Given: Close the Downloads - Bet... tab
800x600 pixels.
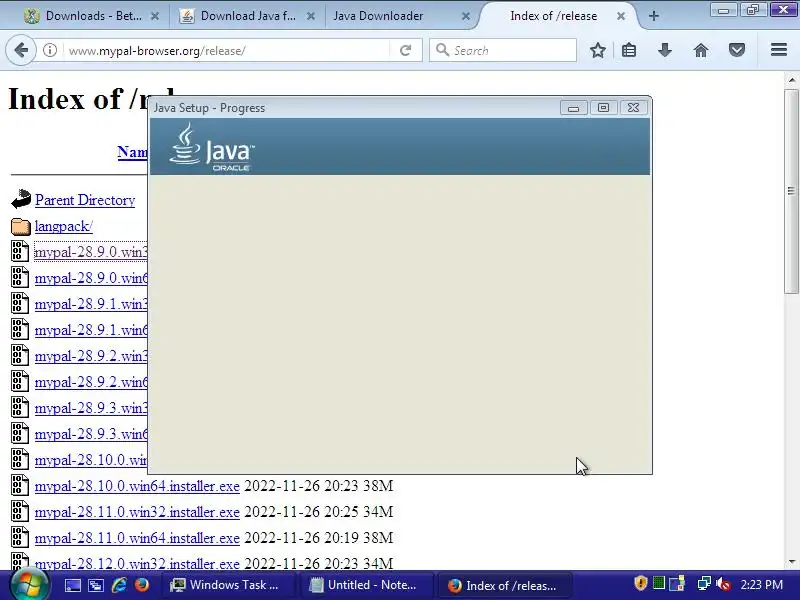Looking at the screenshot, I should point(155,16).
